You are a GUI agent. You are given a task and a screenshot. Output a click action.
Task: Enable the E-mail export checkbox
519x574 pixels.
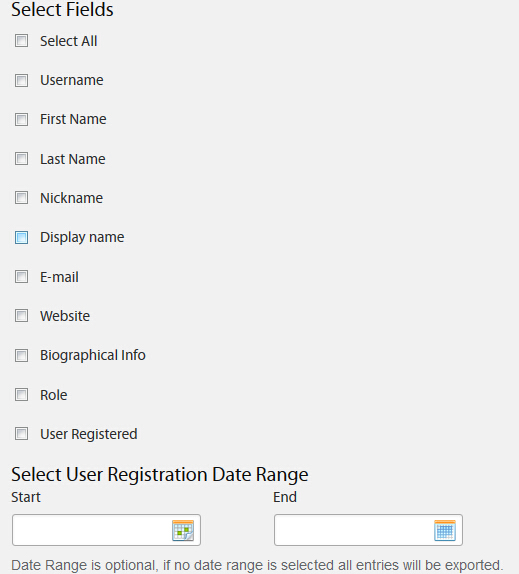tap(21, 276)
